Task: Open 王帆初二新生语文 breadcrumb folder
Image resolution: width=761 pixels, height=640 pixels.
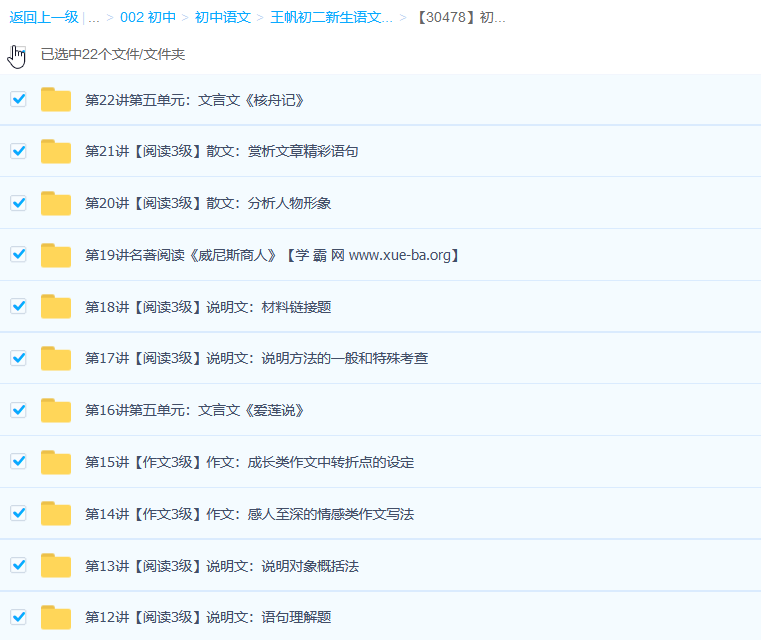Action: 331,18
